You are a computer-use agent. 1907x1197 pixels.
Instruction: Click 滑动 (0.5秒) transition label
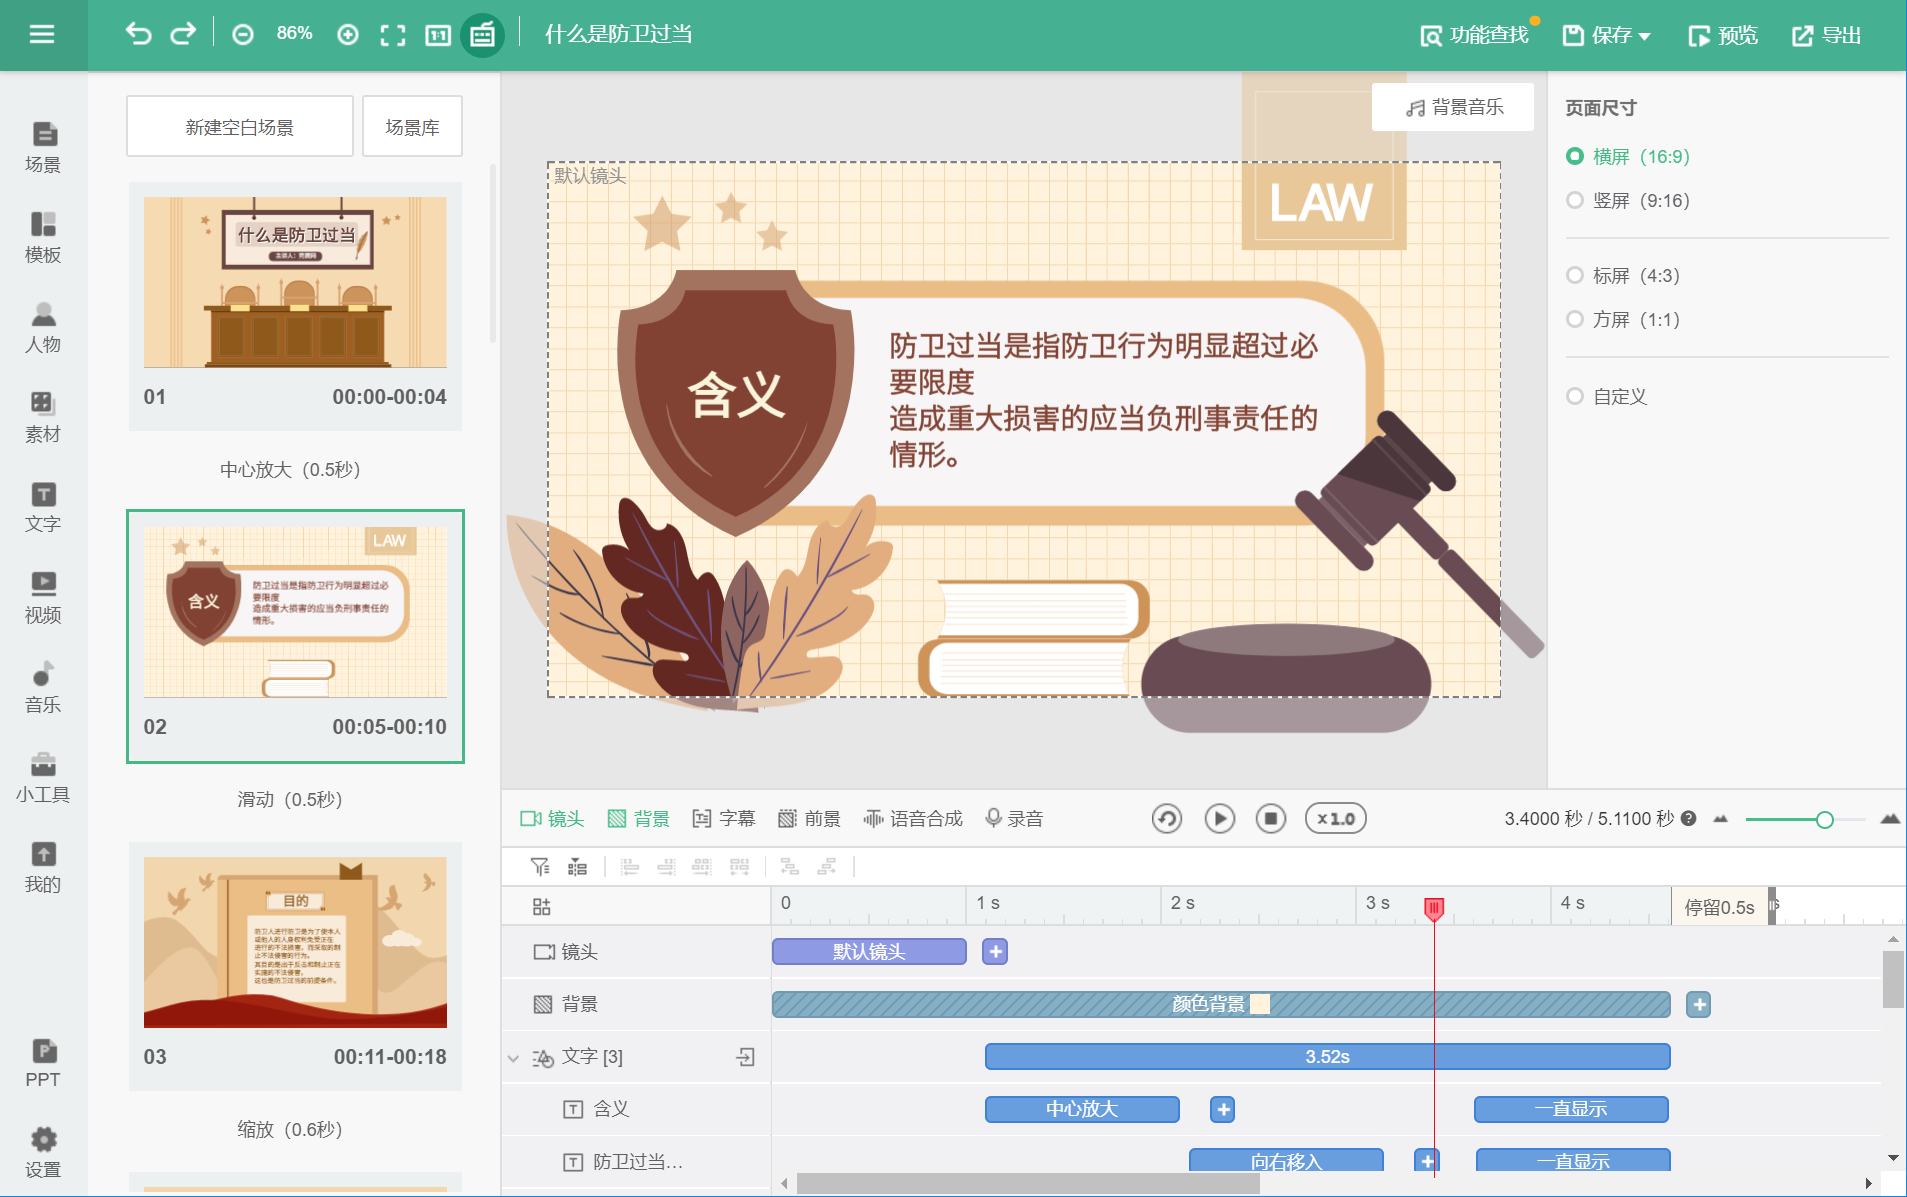[x=290, y=799]
